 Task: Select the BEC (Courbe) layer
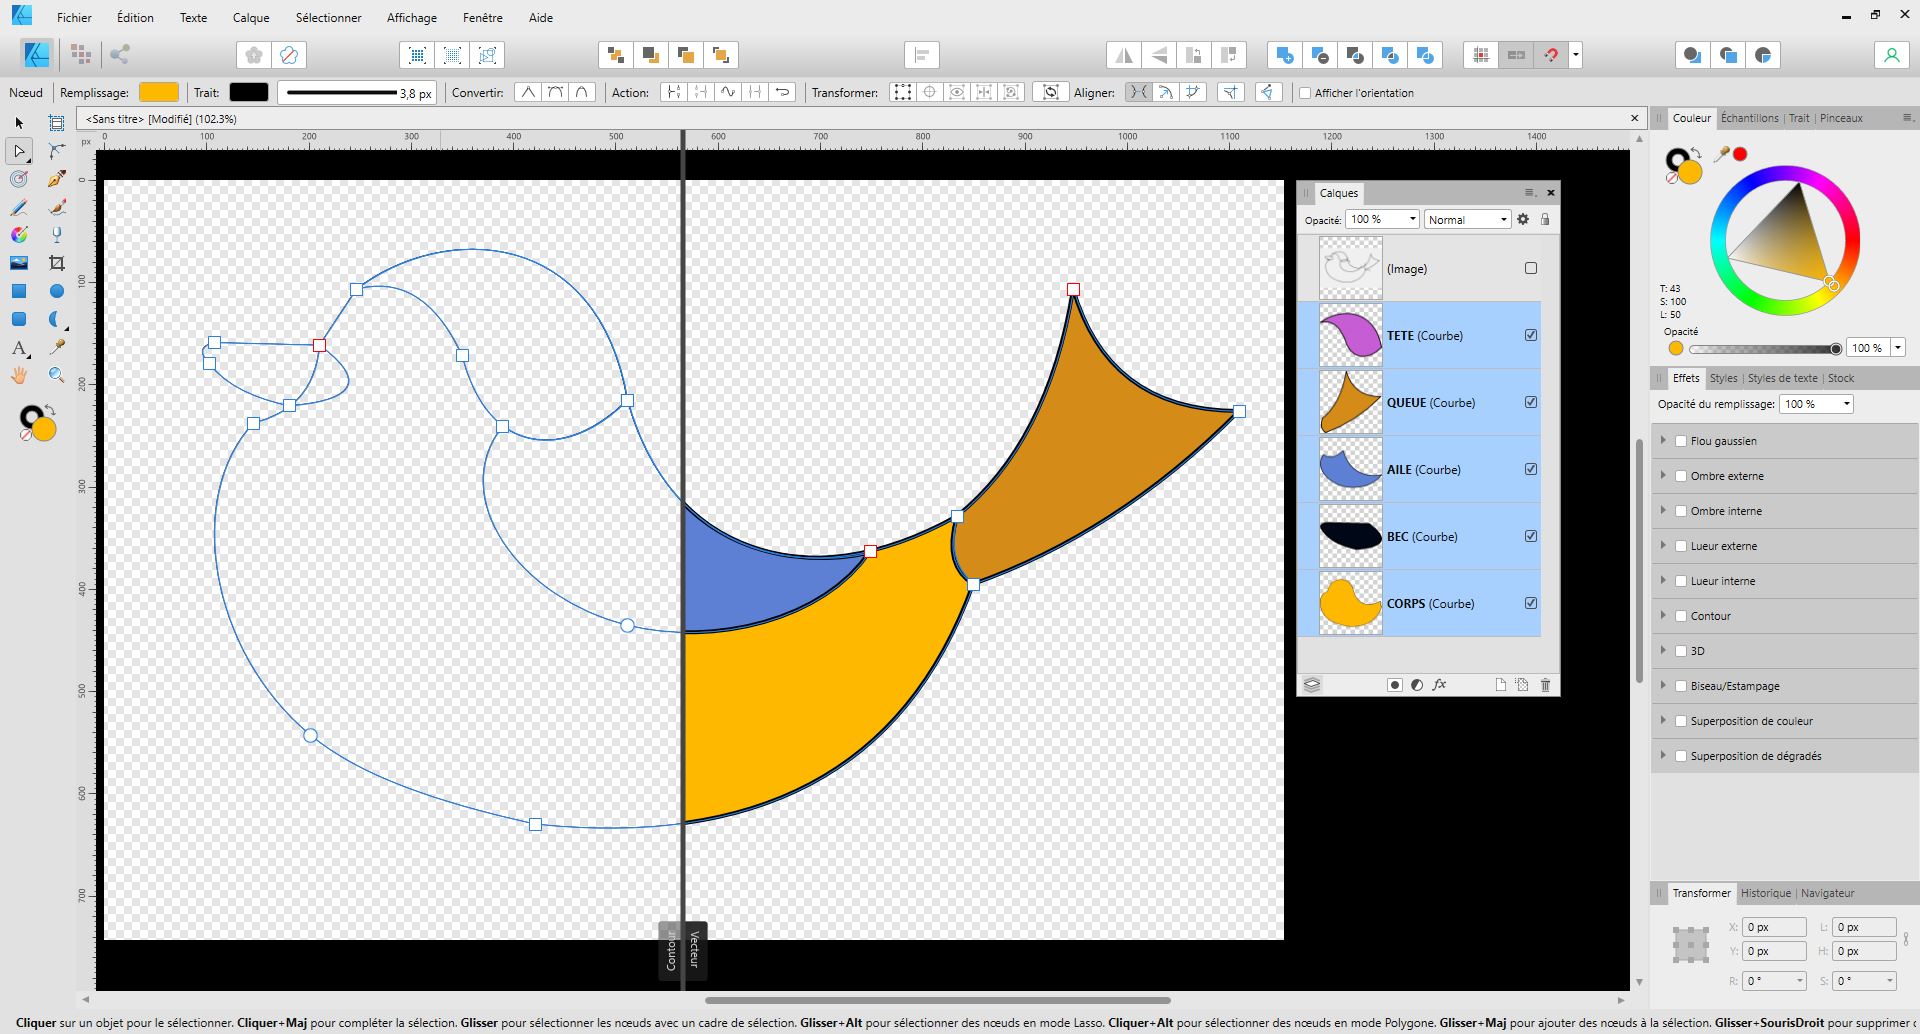[x=1419, y=536]
